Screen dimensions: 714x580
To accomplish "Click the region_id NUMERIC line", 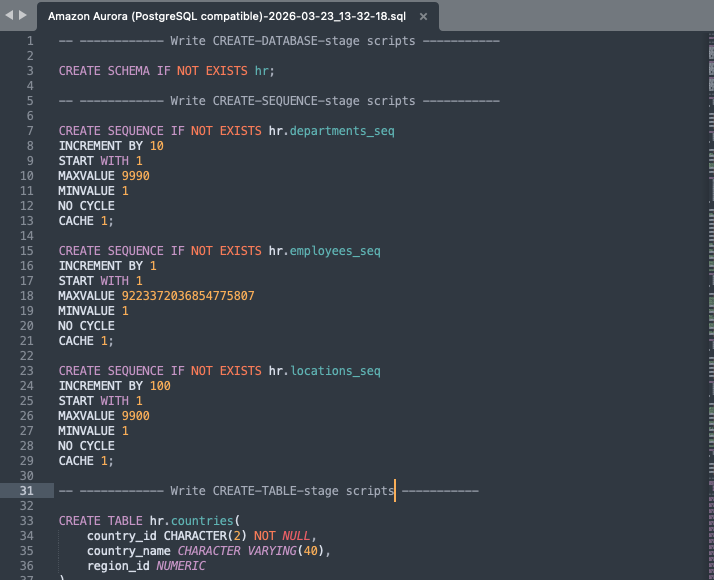I will tap(146, 566).
